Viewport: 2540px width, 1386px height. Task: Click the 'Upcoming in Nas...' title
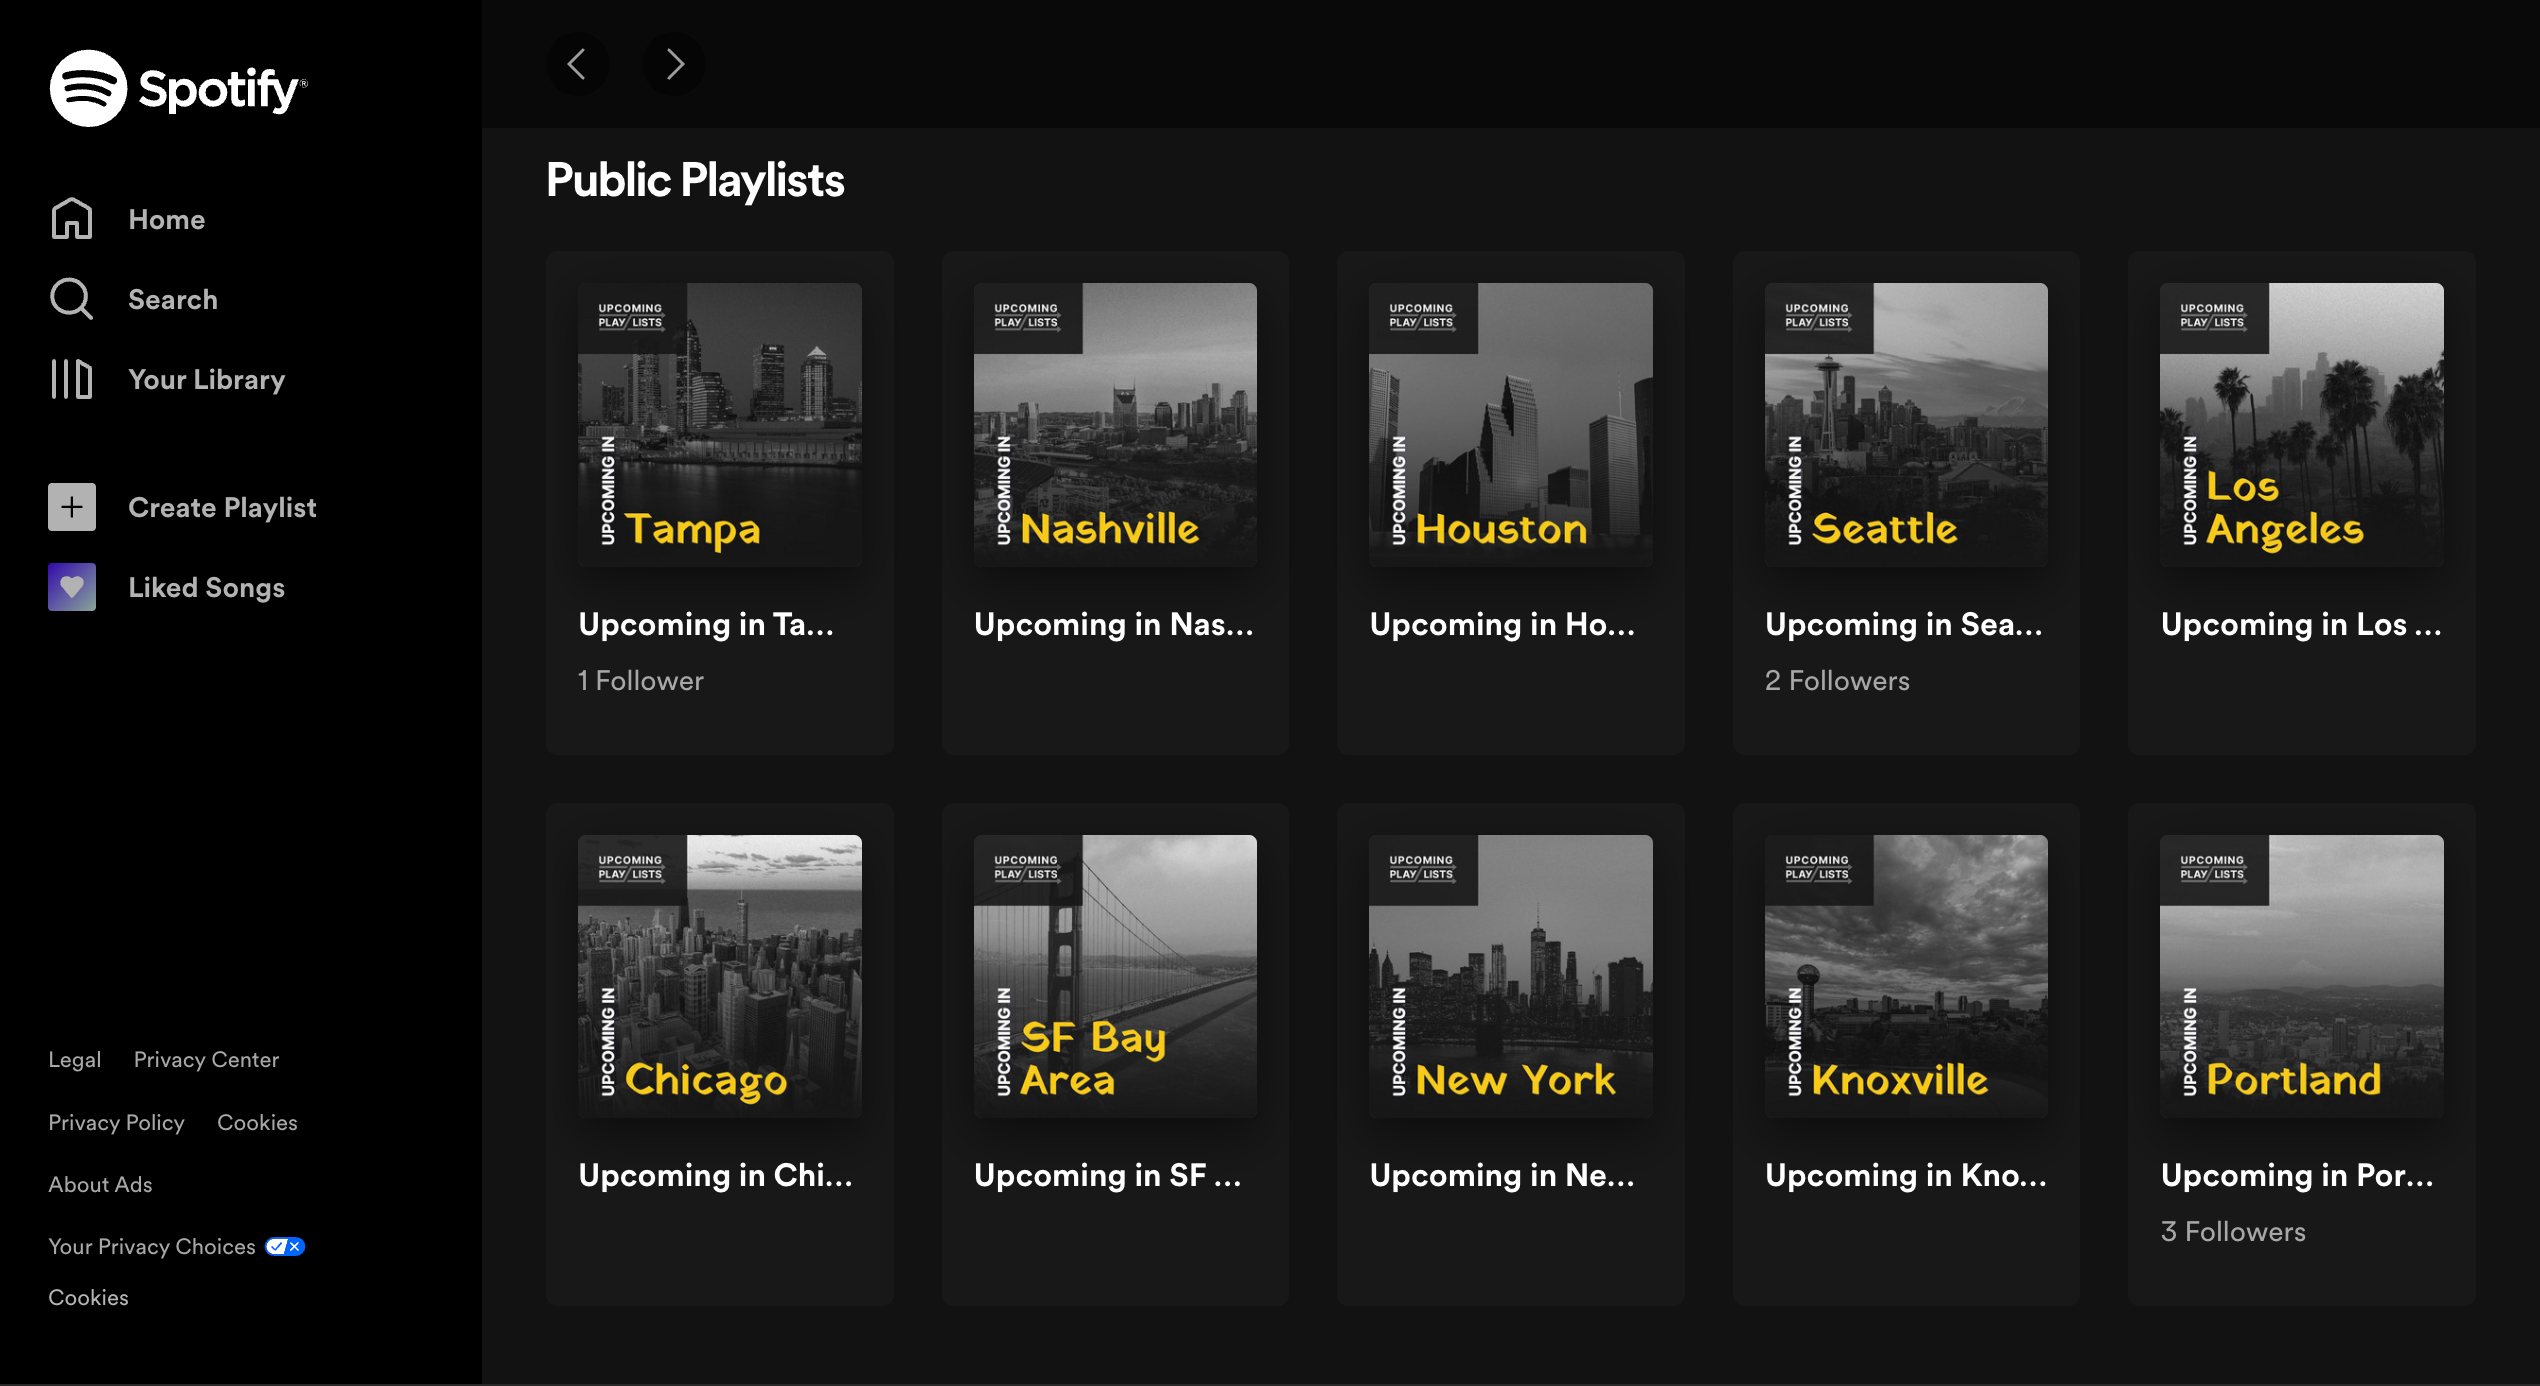click(1114, 625)
